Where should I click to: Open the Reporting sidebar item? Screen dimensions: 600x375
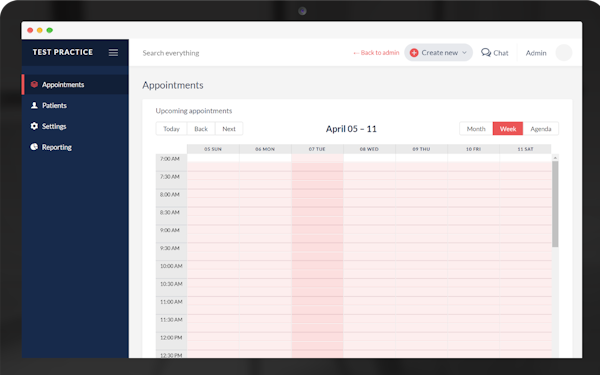point(75,147)
